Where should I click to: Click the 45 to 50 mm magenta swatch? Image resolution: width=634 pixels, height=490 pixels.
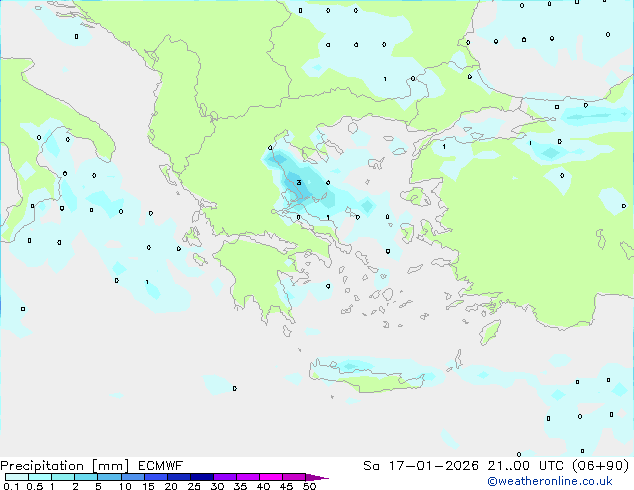coord(294,477)
